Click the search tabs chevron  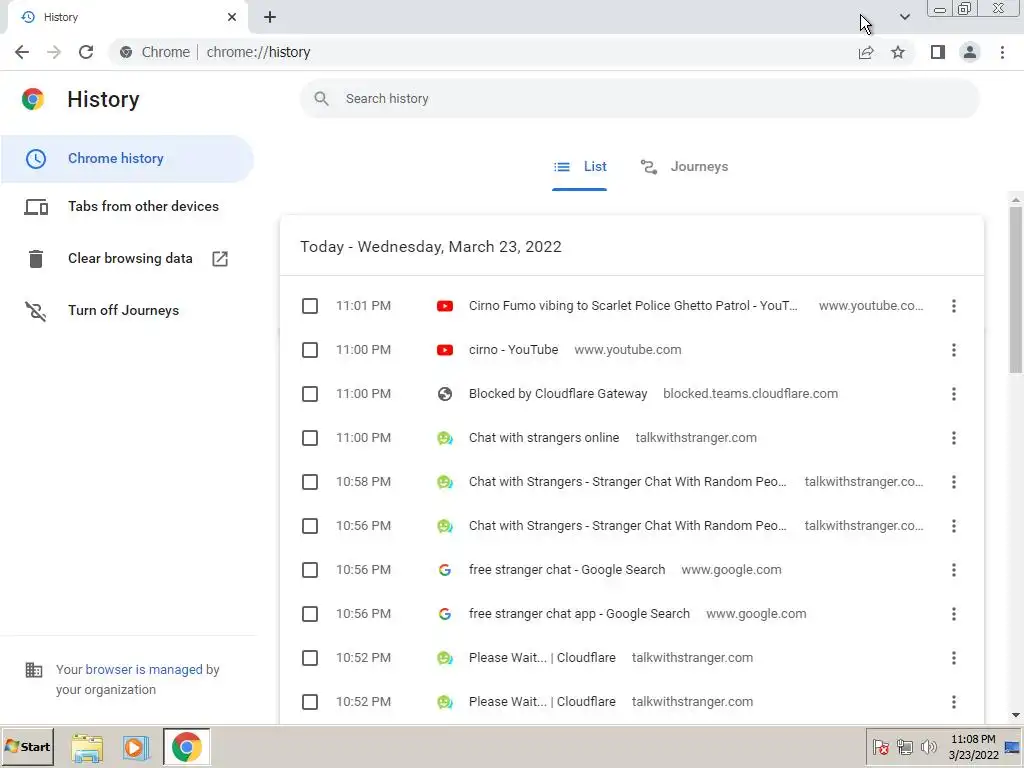tap(904, 17)
